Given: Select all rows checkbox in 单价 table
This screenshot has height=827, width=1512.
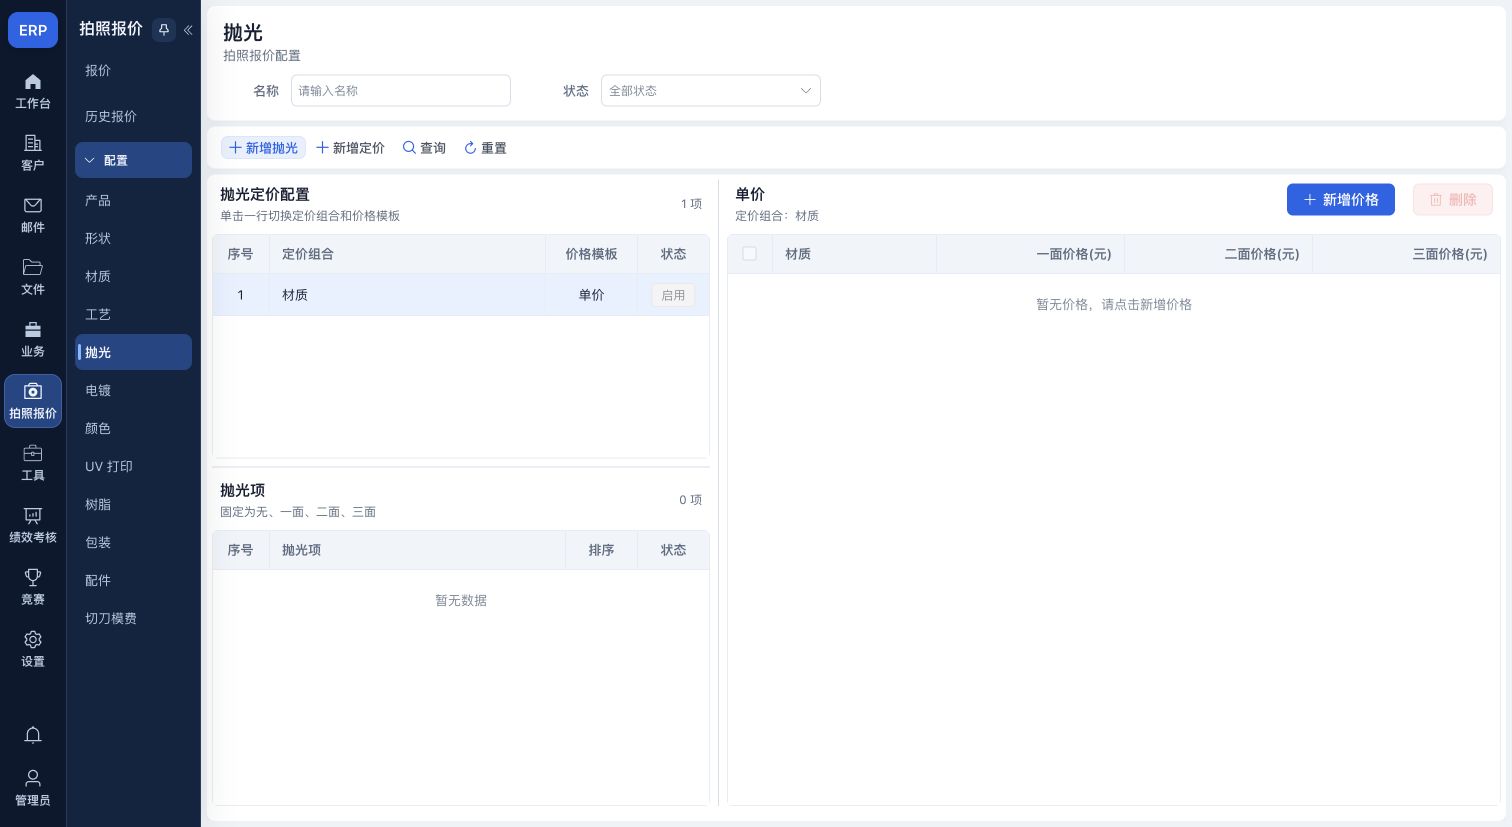Looking at the screenshot, I should [749, 254].
